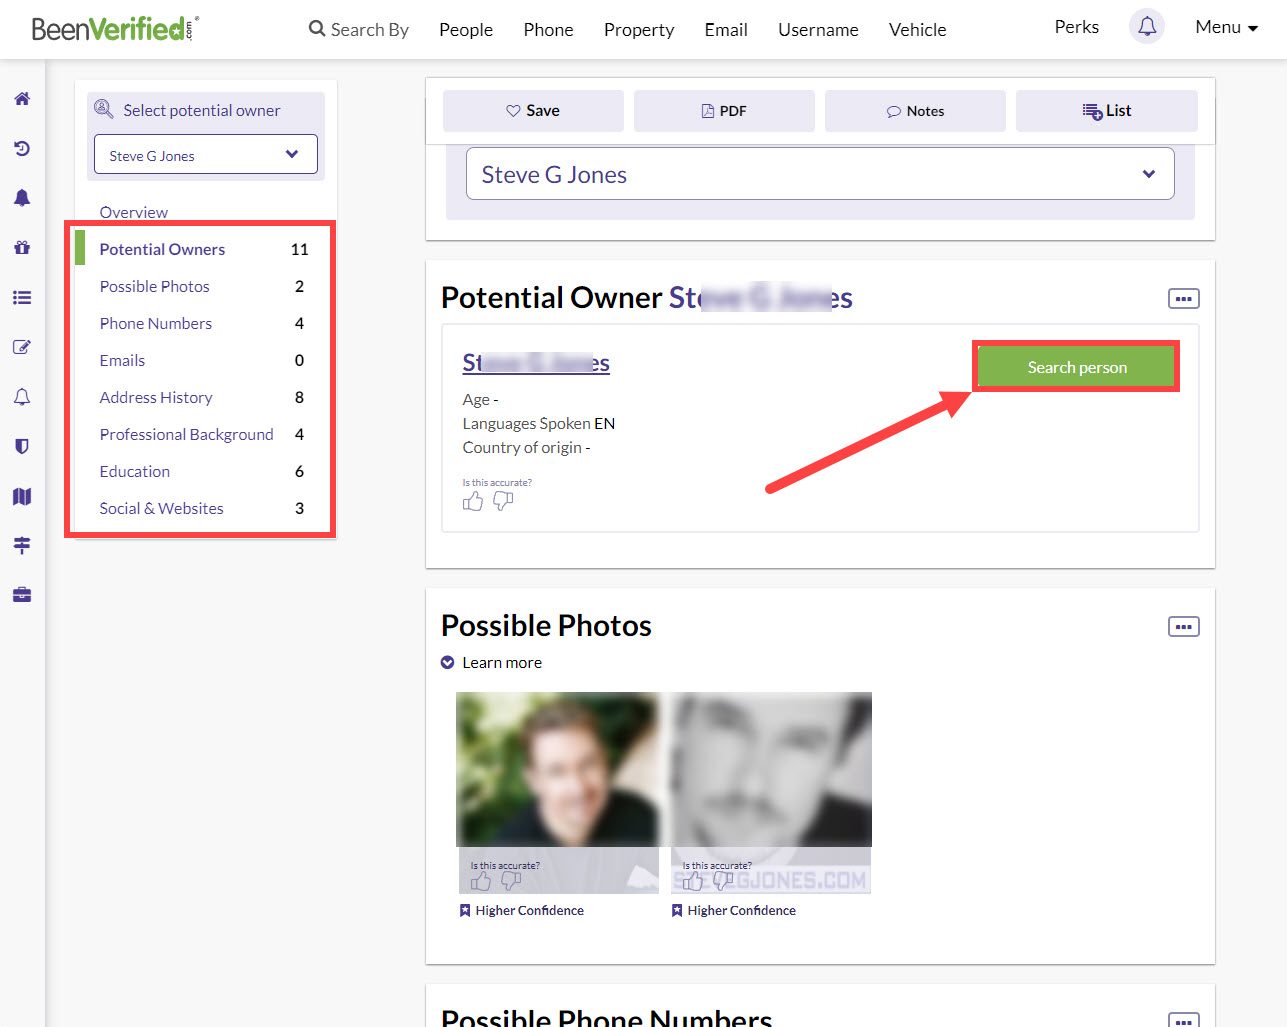The image size is (1287, 1027).
Task: Open sidebar Steve G Jones owner dropdown
Action: coord(206,155)
